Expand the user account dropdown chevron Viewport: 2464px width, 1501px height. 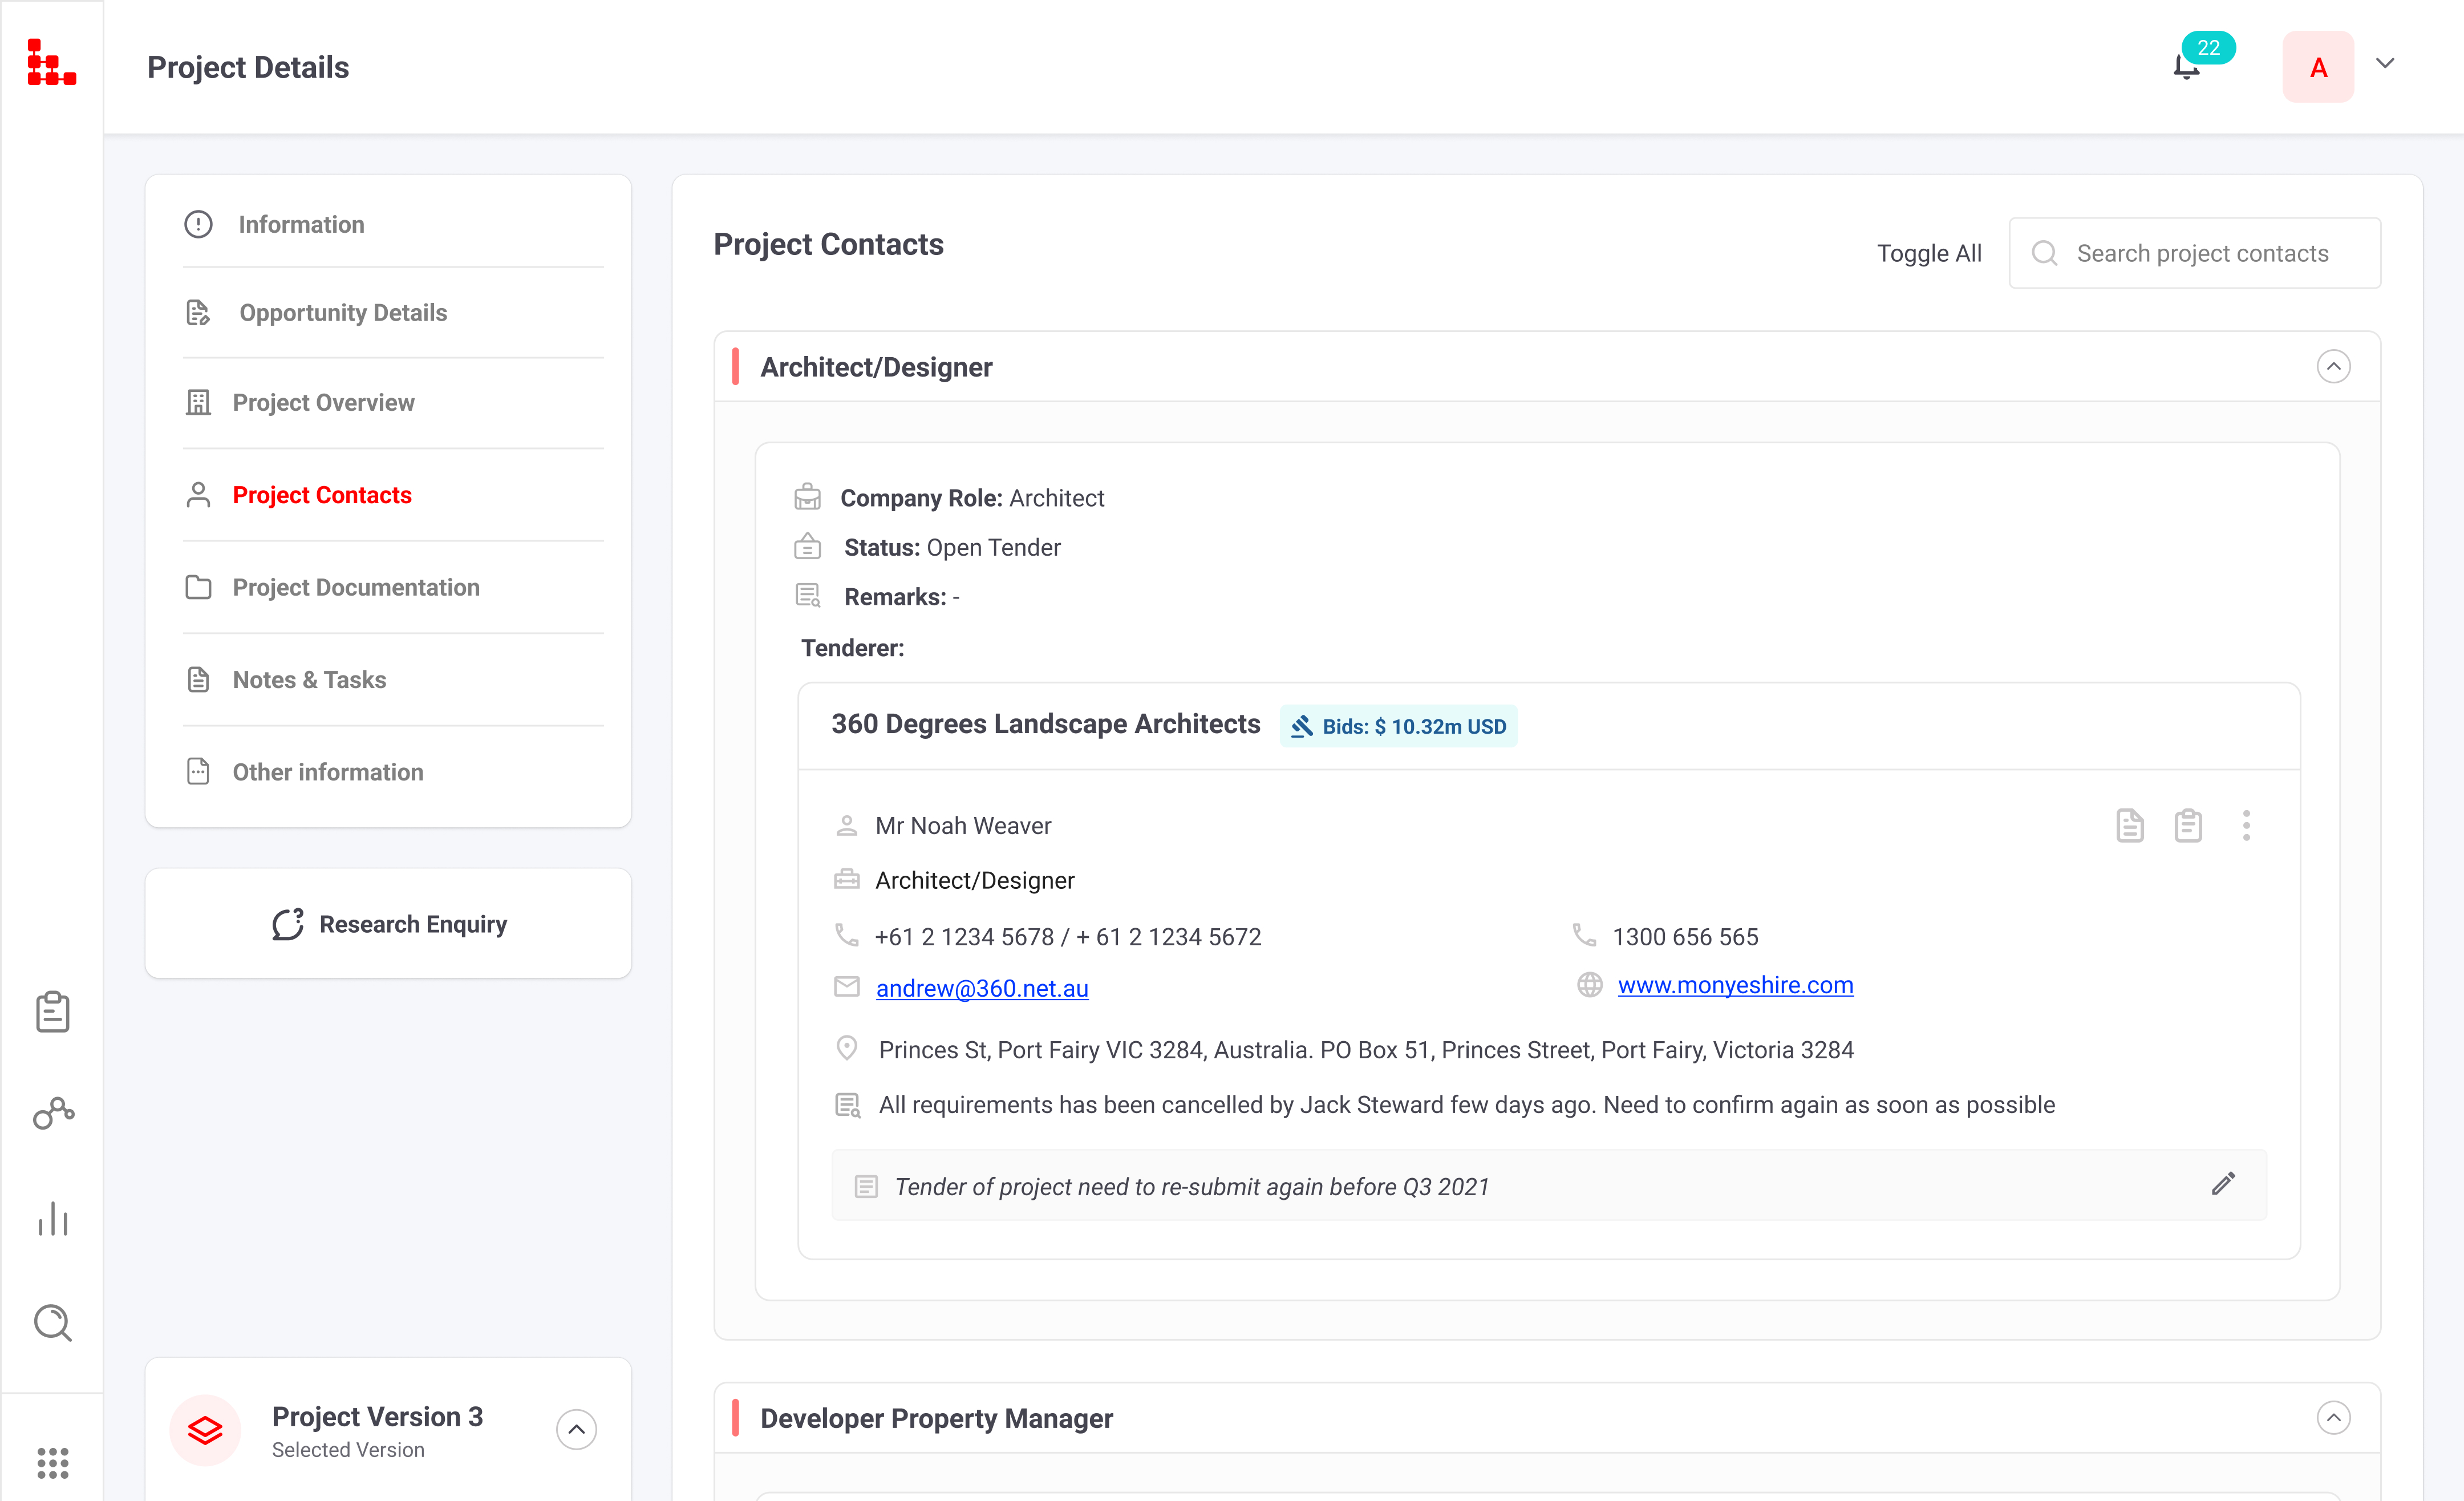coord(2385,63)
